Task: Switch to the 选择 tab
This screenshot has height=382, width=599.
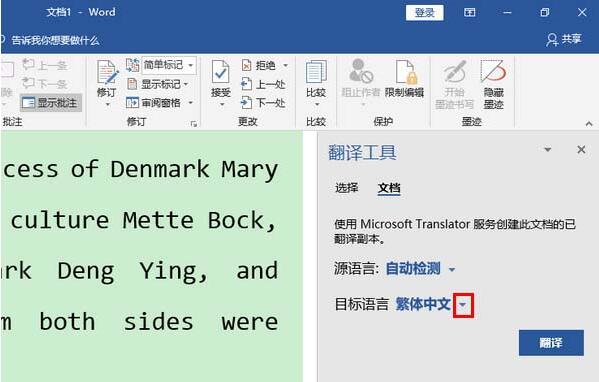Action: coord(346,188)
